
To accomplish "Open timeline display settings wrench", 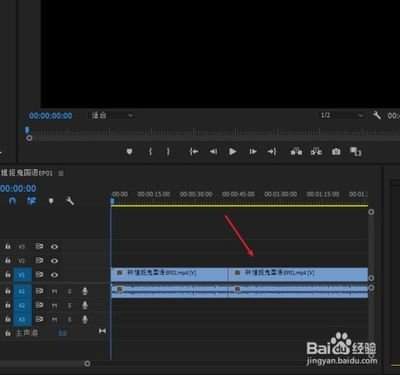I will (x=70, y=201).
